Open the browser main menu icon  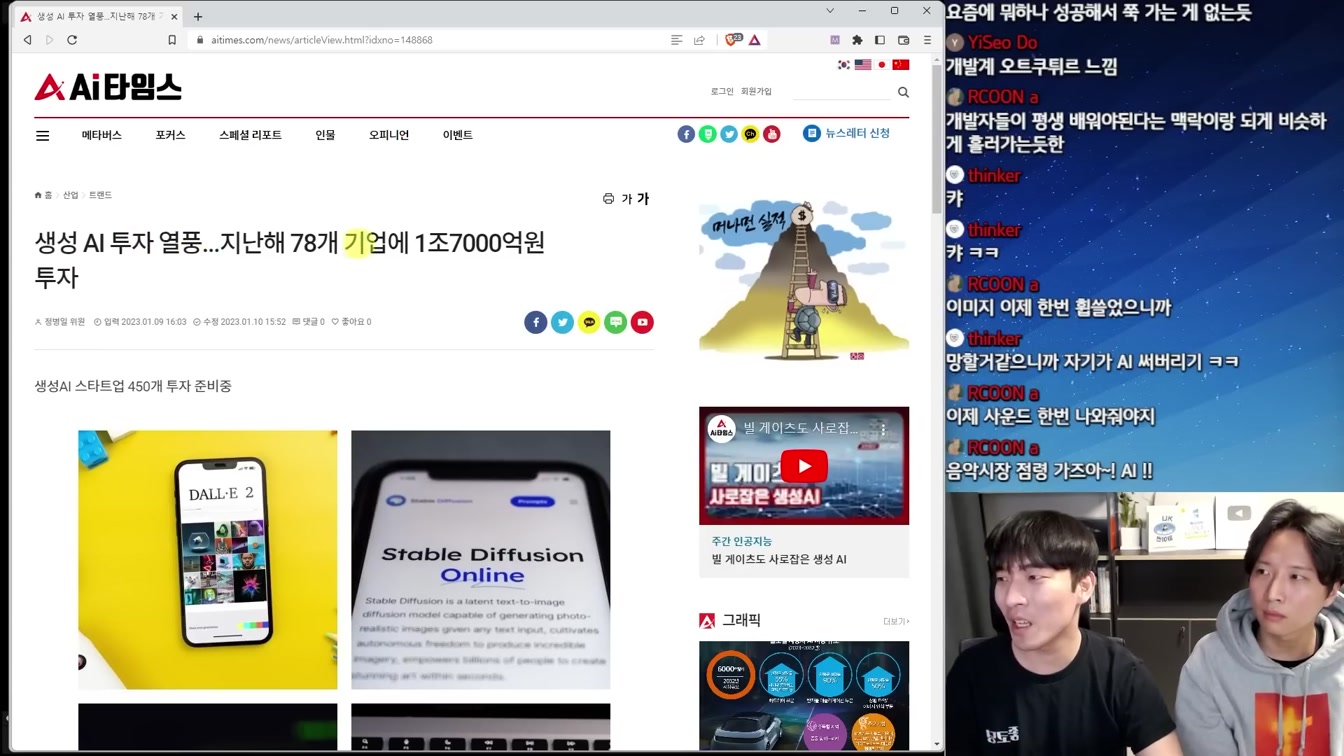[x=927, y=40]
